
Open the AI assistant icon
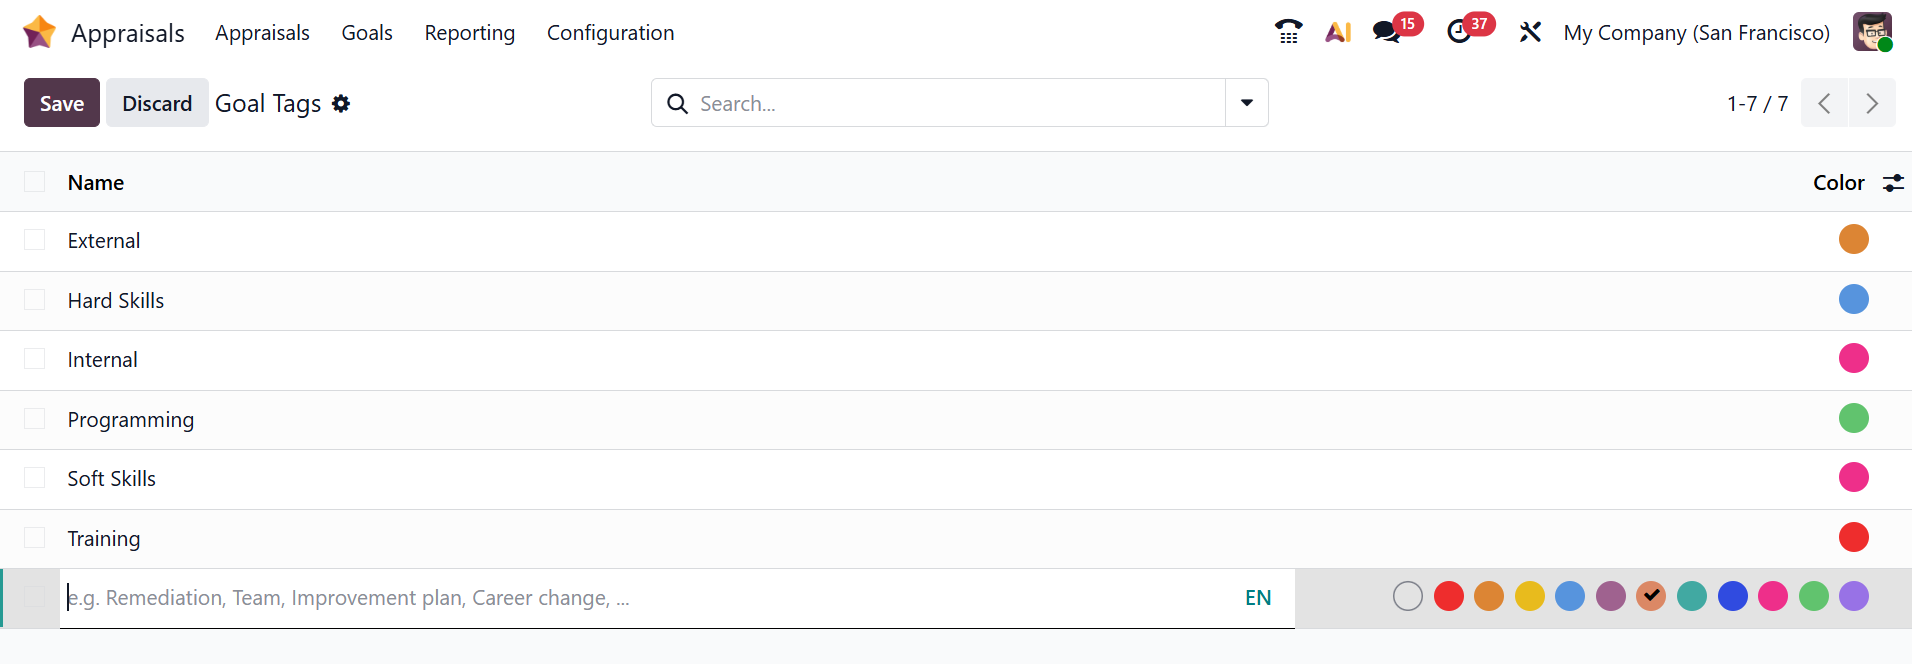[1338, 32]
